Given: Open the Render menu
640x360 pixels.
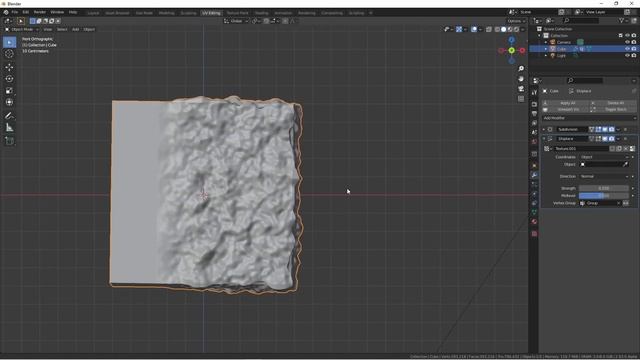Looking at the screenshot, I should [40, 12].
